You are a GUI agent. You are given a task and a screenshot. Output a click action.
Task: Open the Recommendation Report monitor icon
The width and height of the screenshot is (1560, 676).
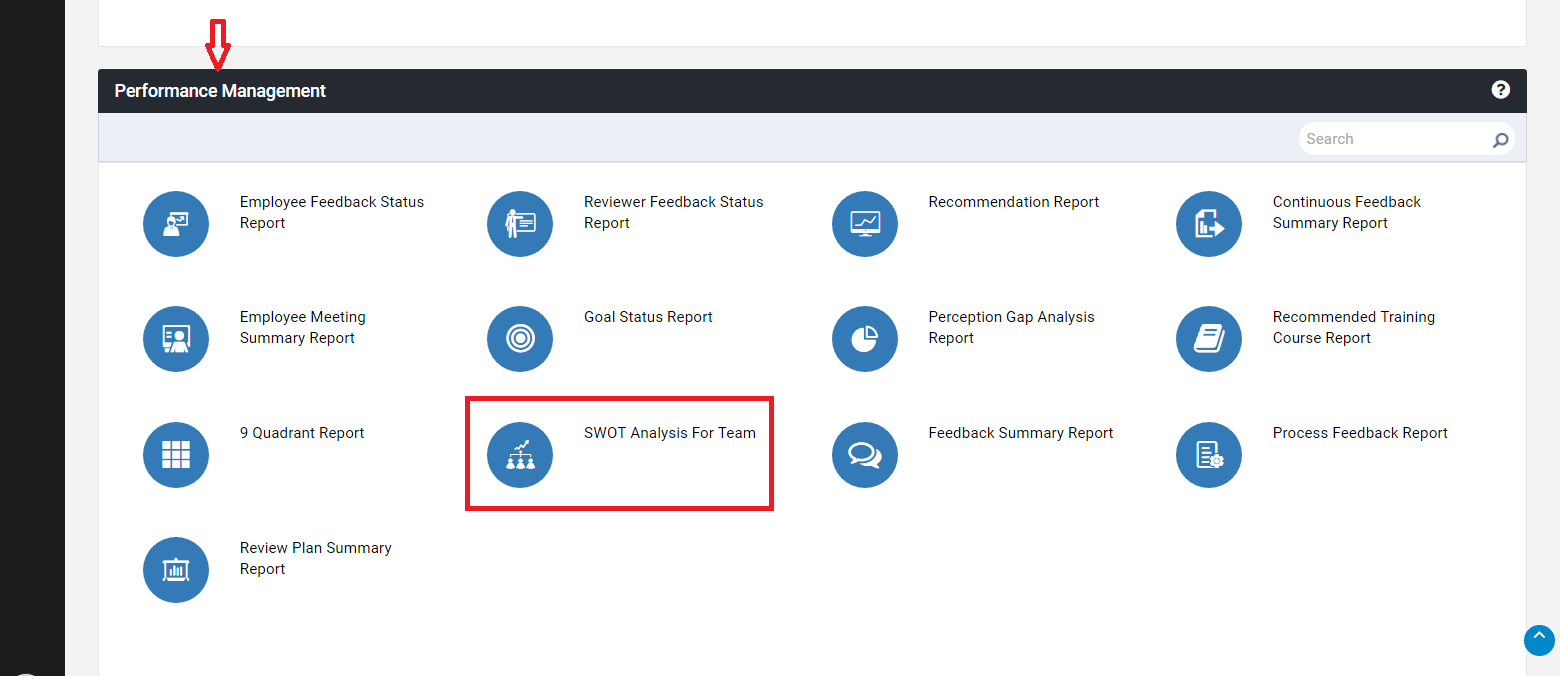click(x=865, y=224)
